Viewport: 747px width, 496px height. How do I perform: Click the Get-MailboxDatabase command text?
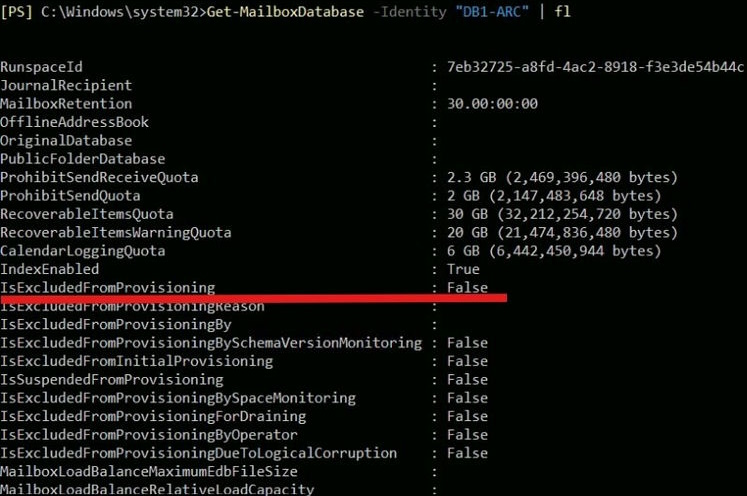tap(286, 11)
